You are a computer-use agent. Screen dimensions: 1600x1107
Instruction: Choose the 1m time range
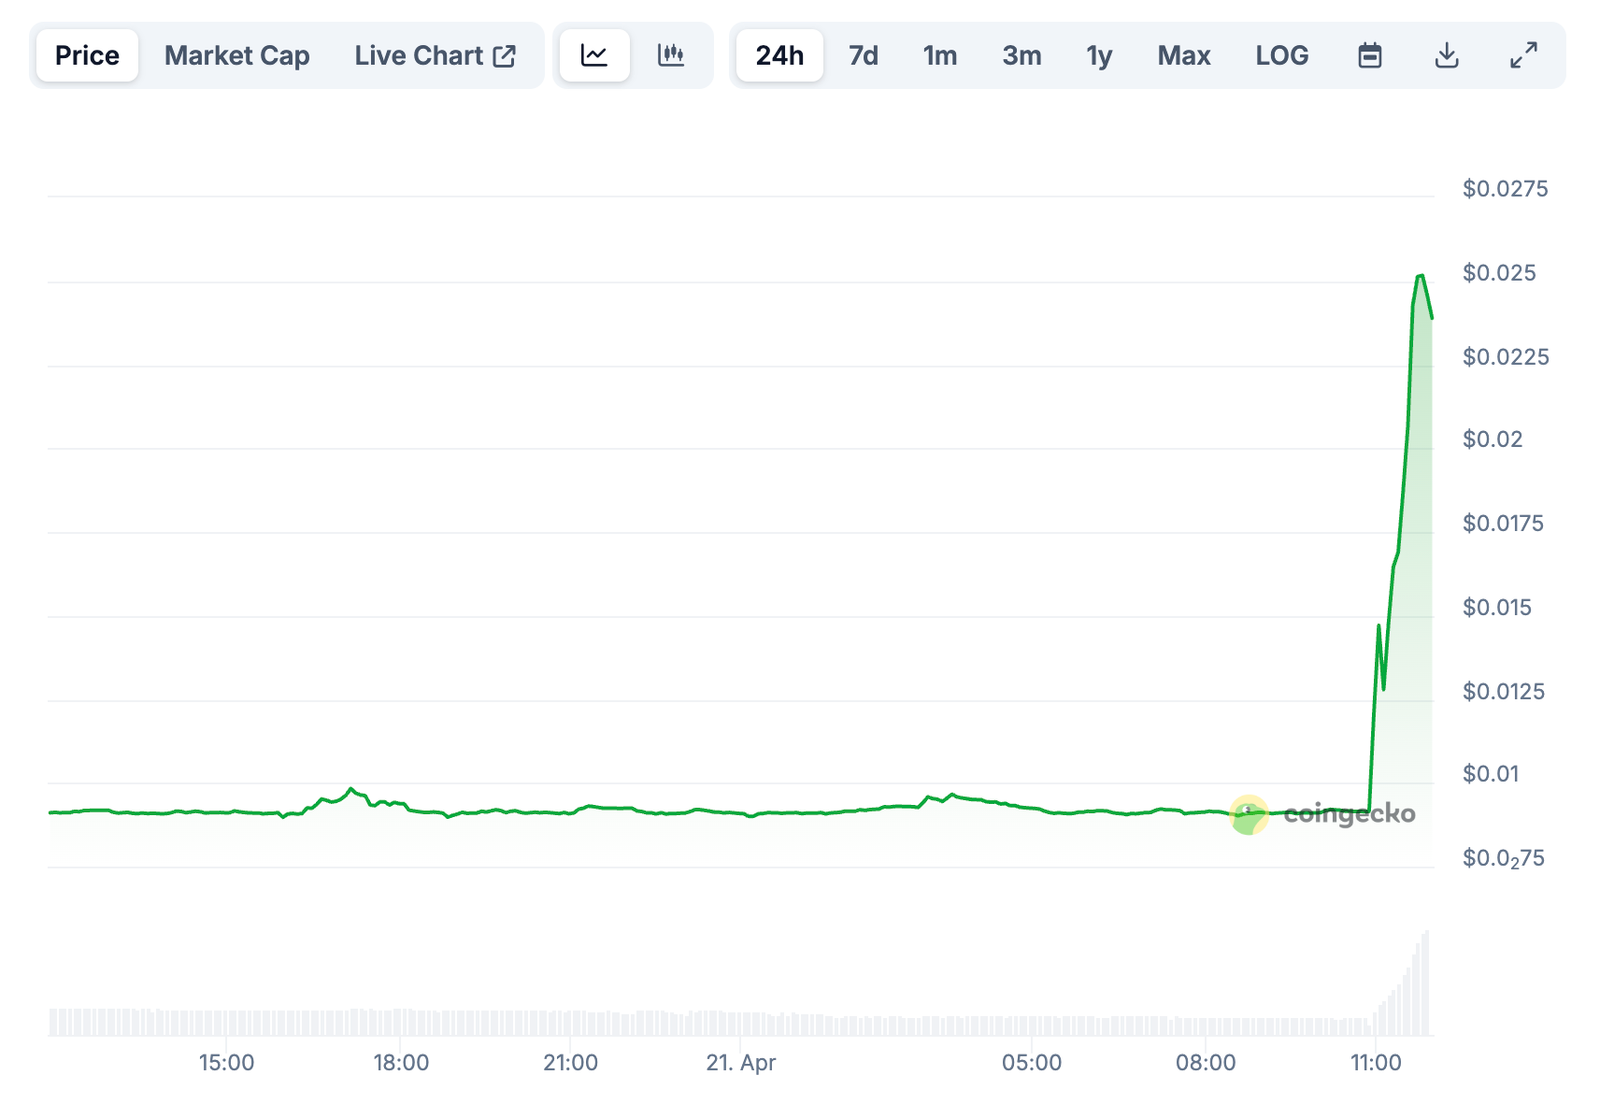point(939,55)
